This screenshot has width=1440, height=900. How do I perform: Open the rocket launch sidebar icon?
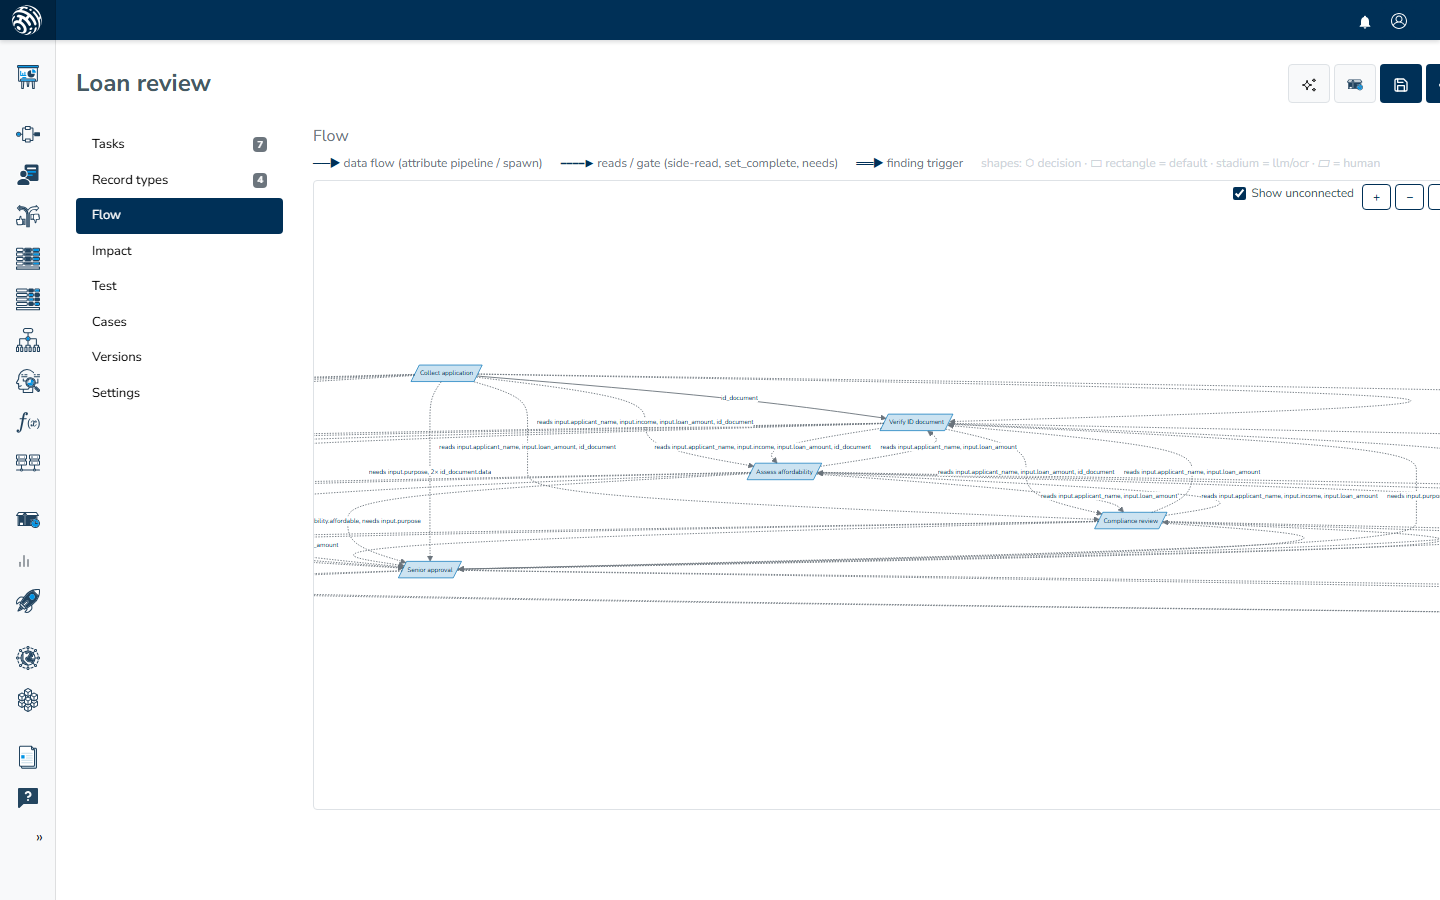click(x=28, y=601)
